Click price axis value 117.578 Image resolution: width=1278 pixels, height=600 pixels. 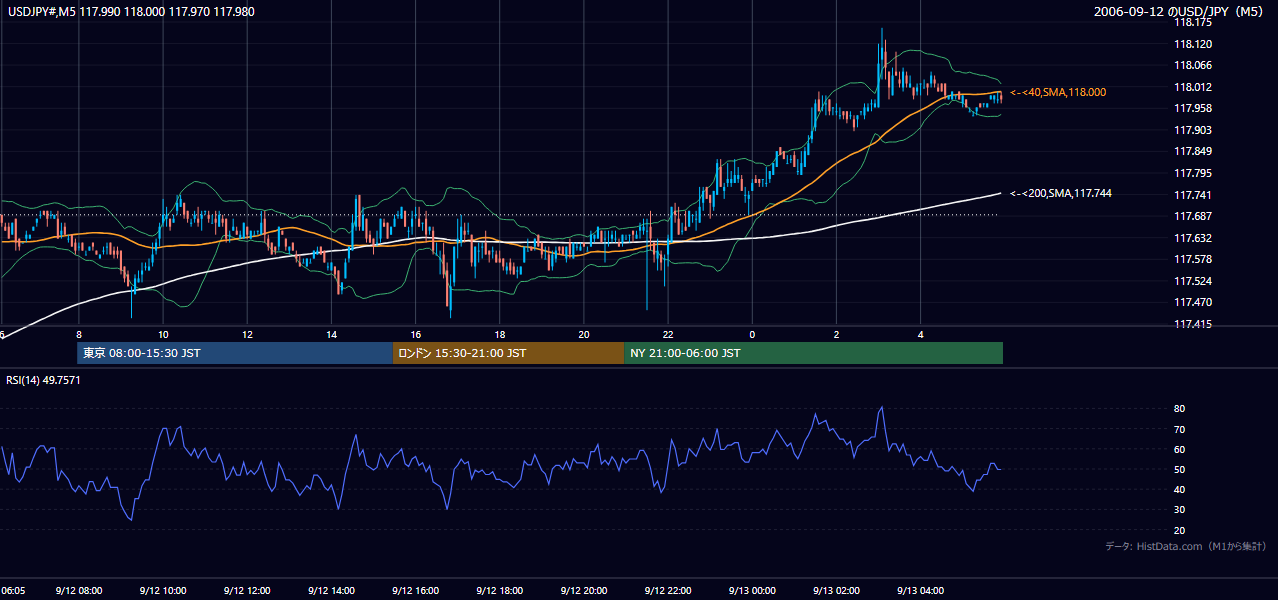click(x=1191, y=260)
